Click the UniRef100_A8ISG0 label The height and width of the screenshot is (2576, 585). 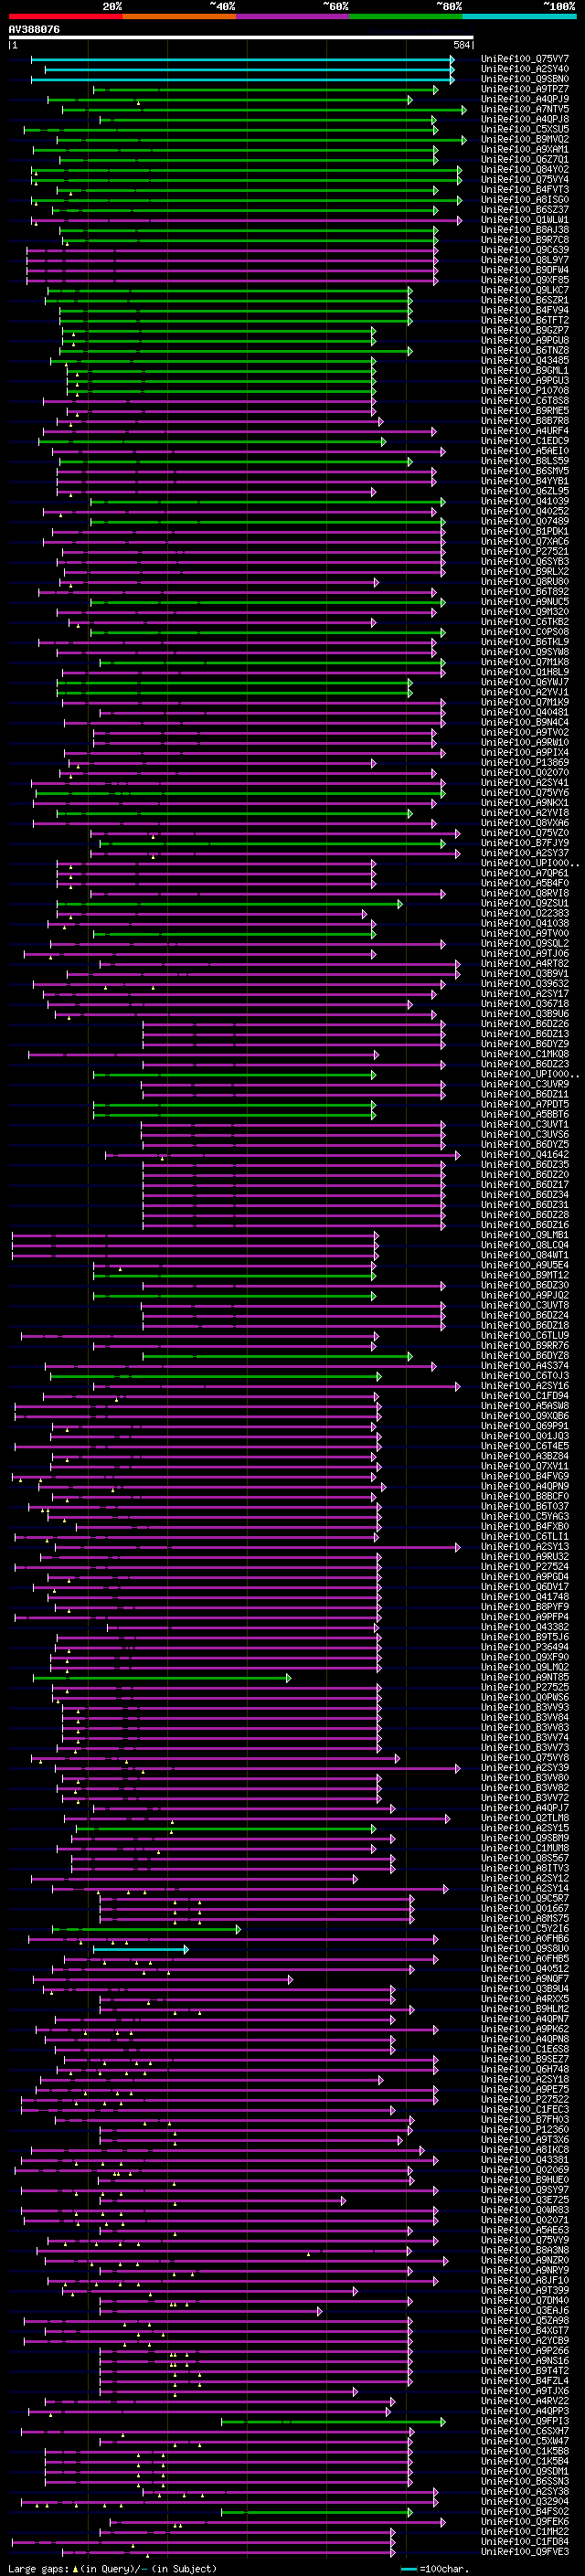point(525,200)
